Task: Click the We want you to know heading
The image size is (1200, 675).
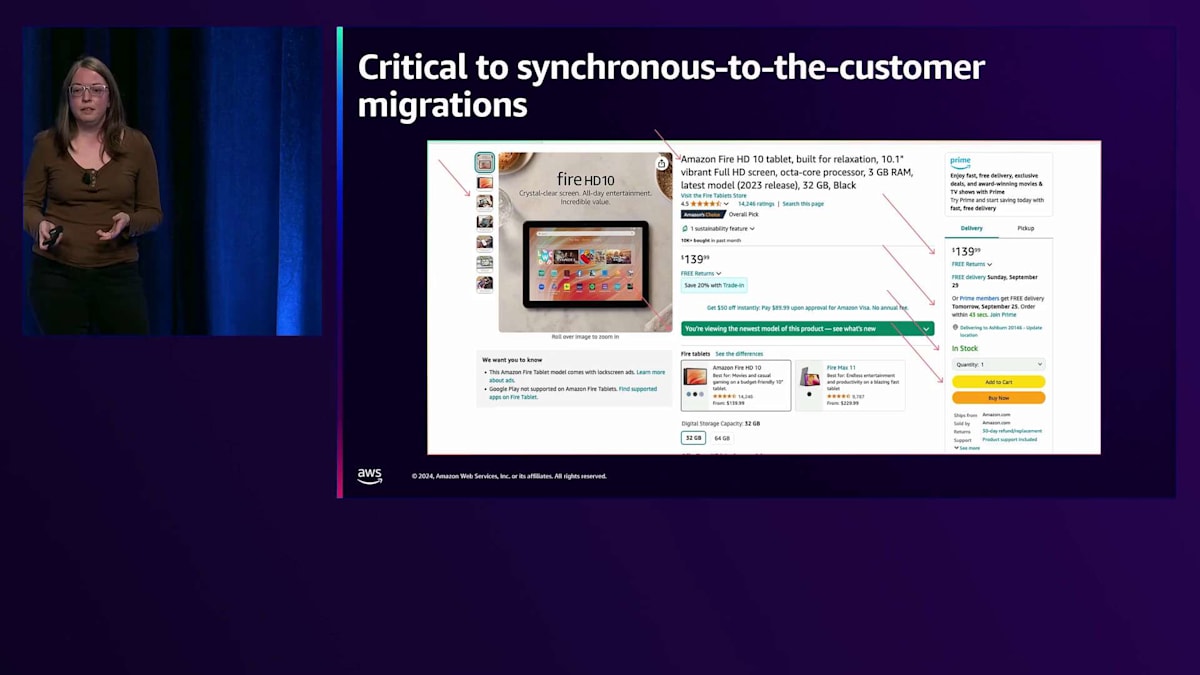Action: click(x=512, y=359)
